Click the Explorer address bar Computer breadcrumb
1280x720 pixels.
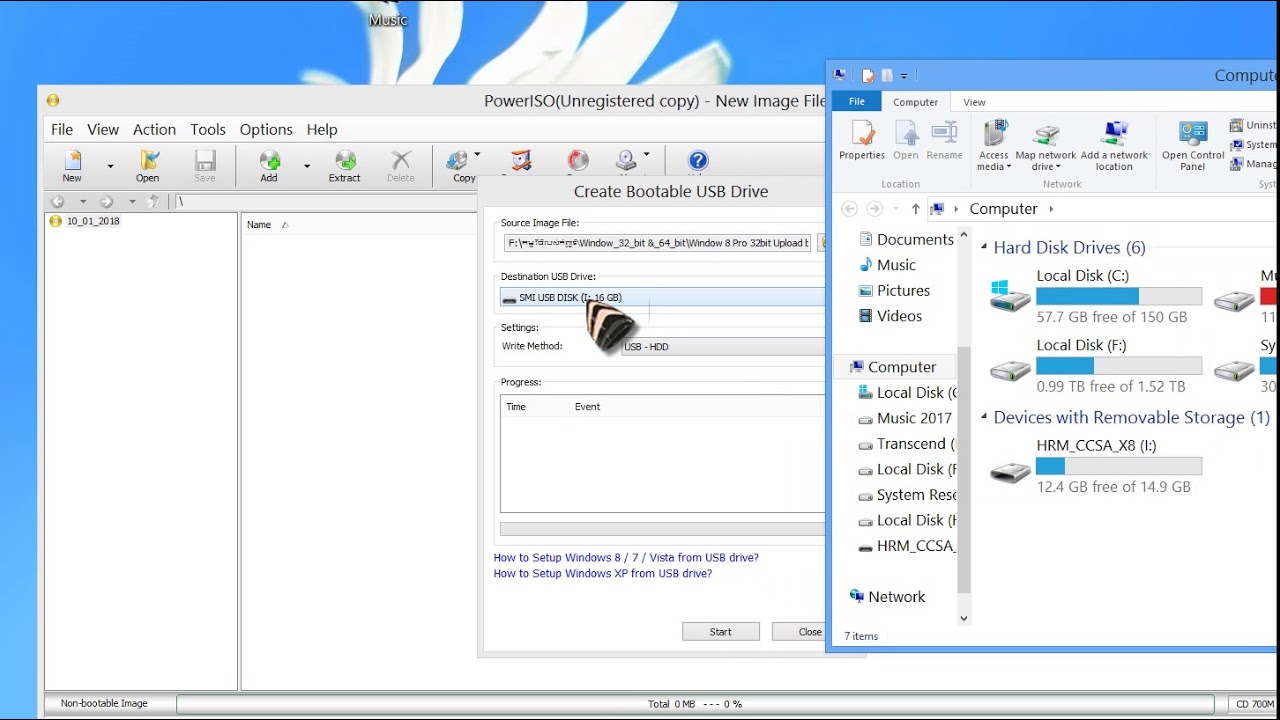(x=1003, y=209)
